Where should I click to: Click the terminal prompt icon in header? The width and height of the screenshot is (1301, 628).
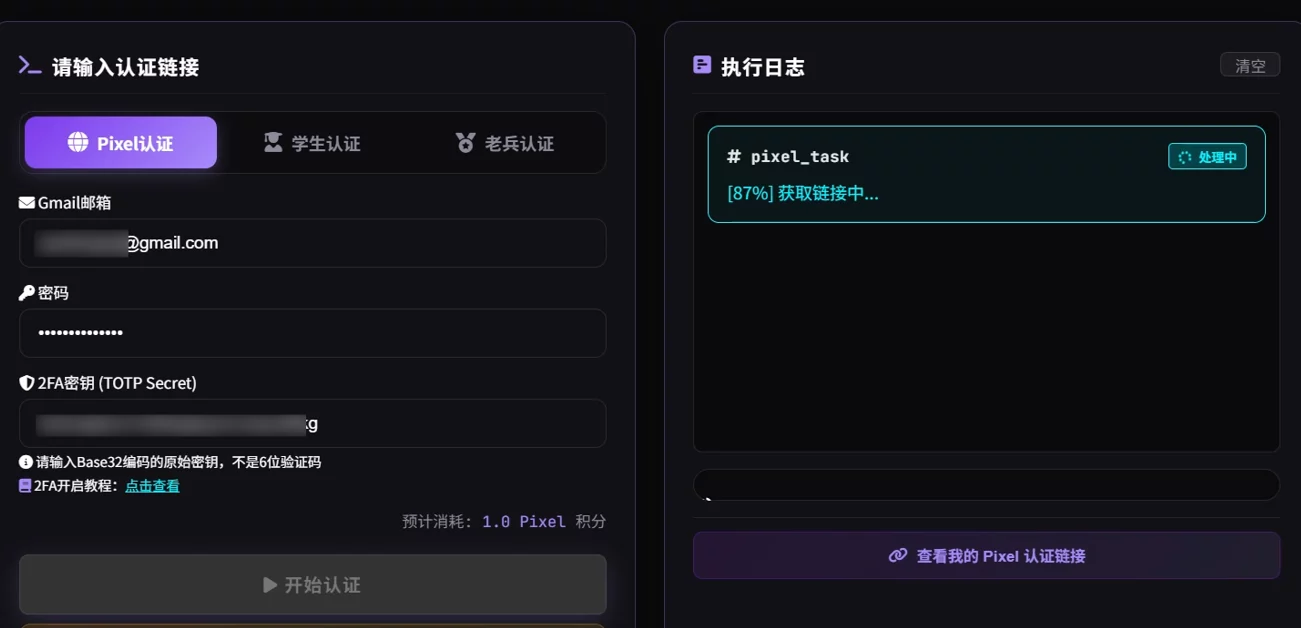tap(30, 66)
